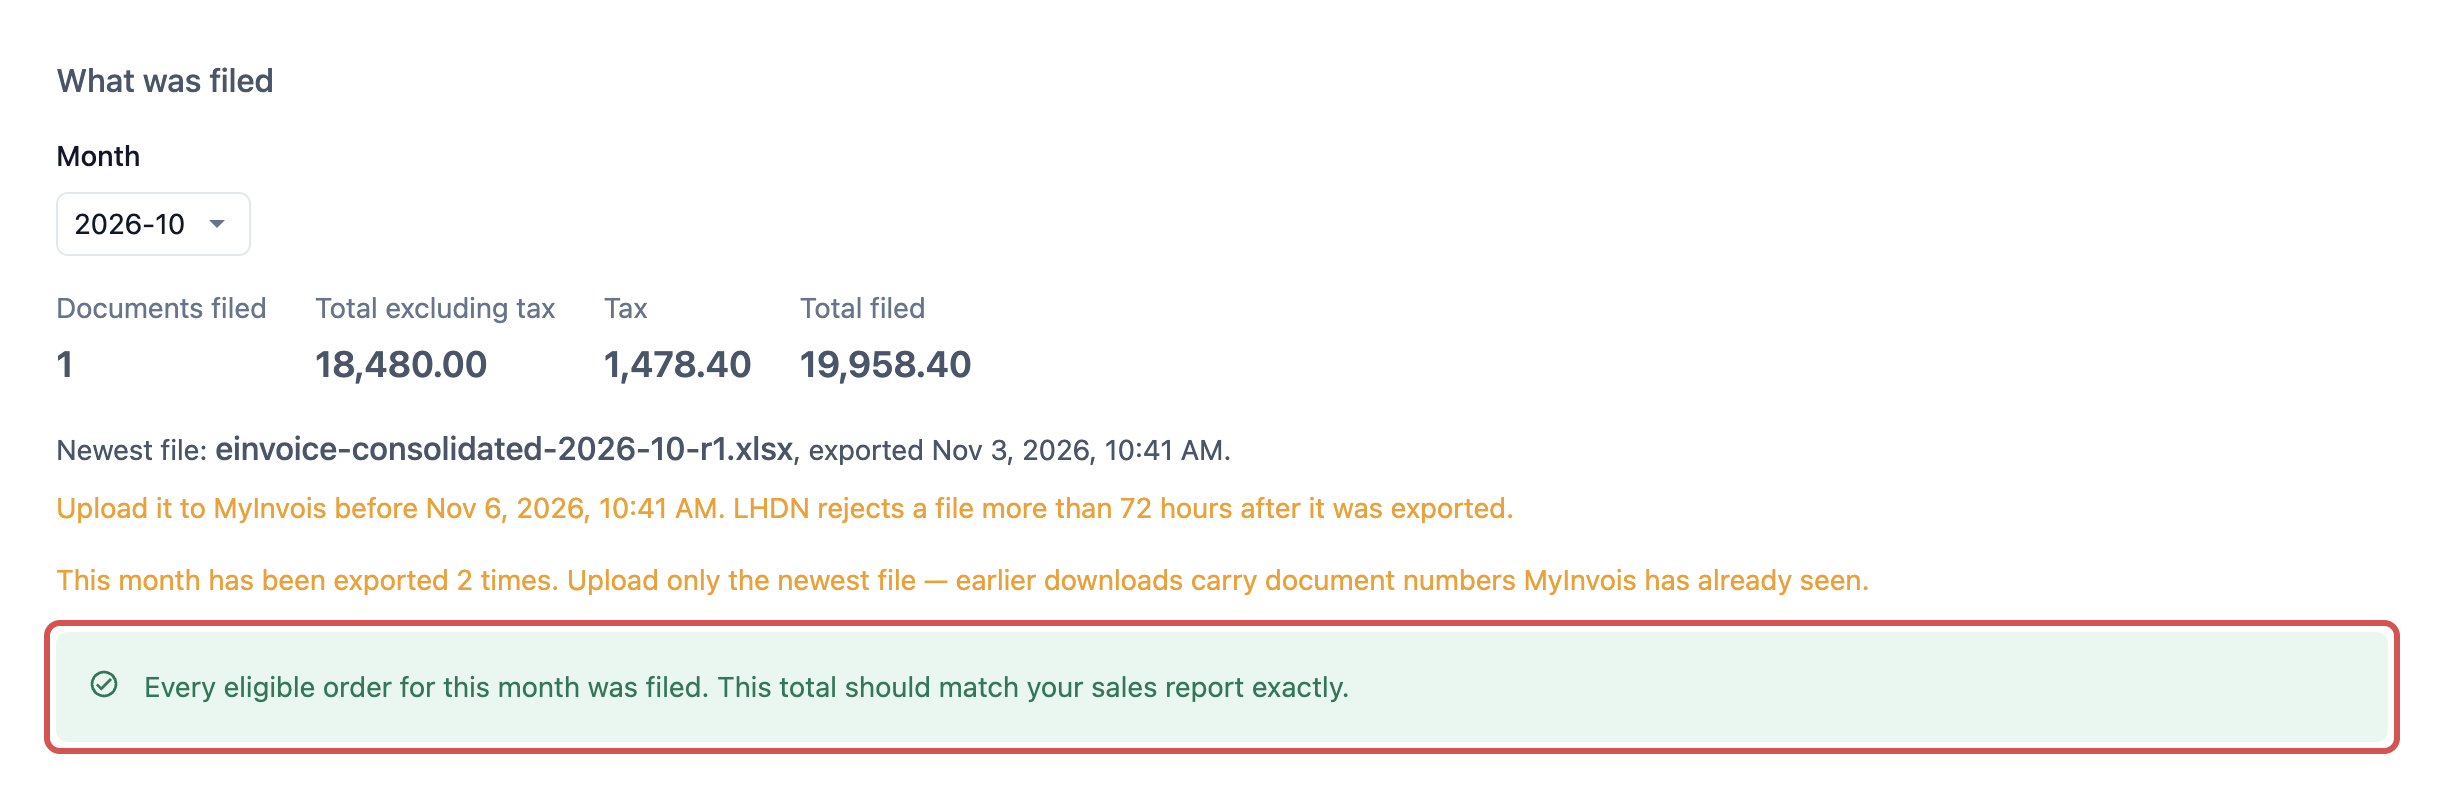Click the Total filed label

(x=862, y=309)
